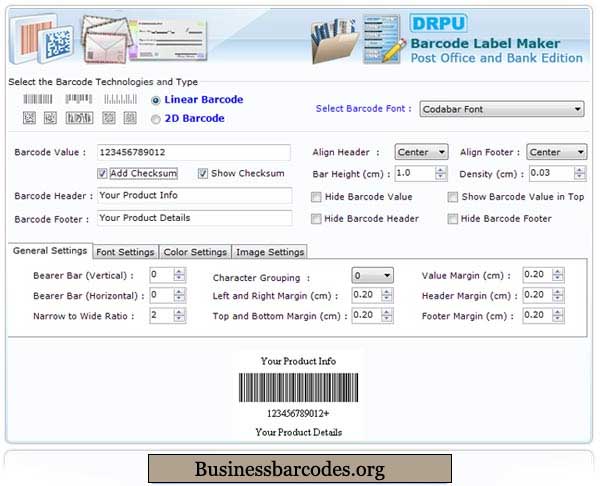The image size is (600, 486).
Task: Switch to the General Settings tab
Action: pos(50,251)
